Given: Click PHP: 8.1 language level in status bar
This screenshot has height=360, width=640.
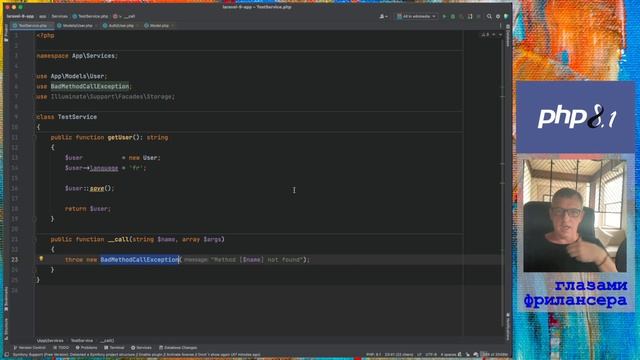Looking at the screenshot, I should point(373,355).
